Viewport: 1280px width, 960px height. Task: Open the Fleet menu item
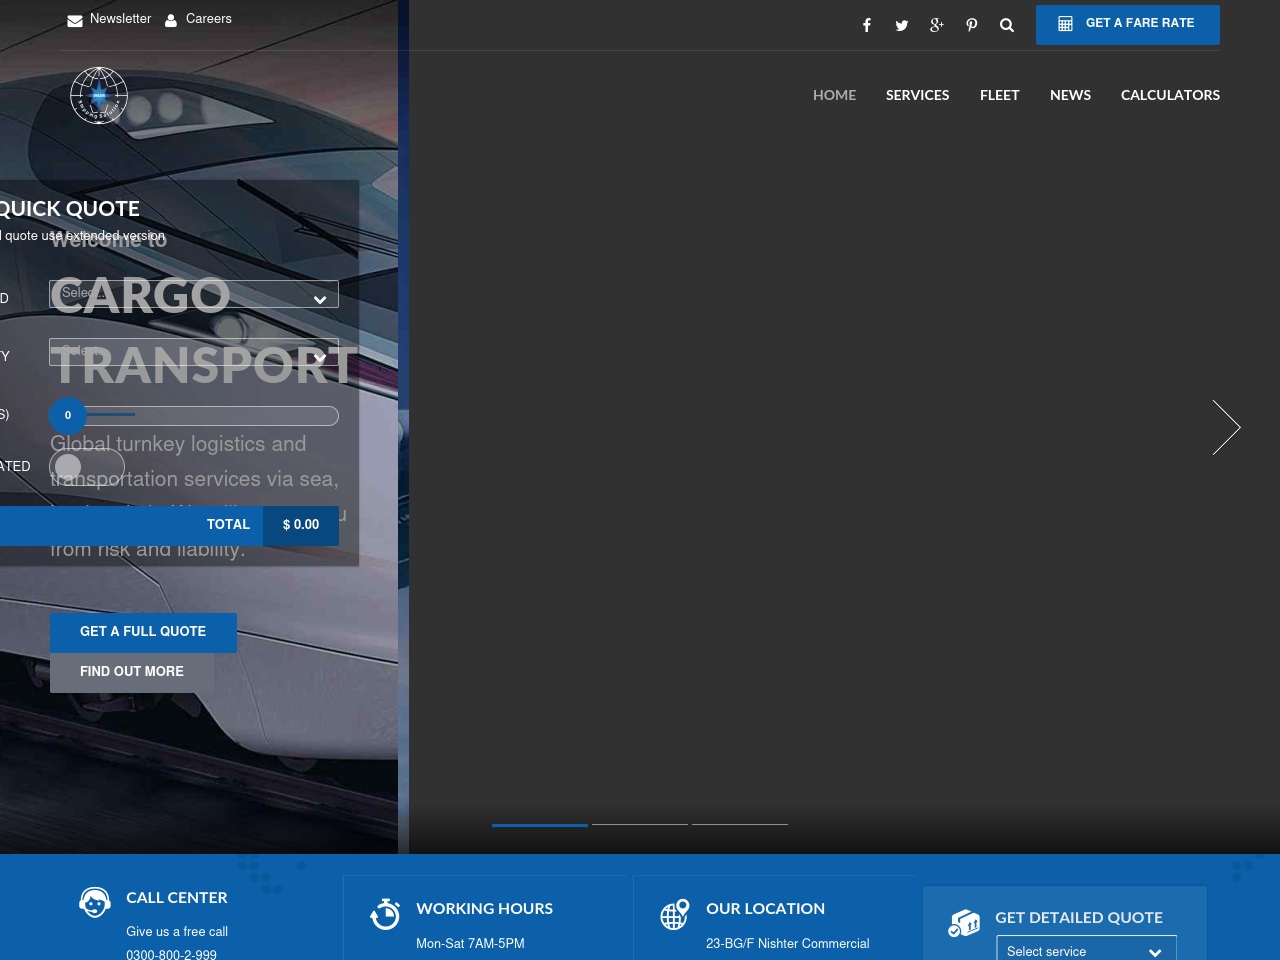[999, 95]
